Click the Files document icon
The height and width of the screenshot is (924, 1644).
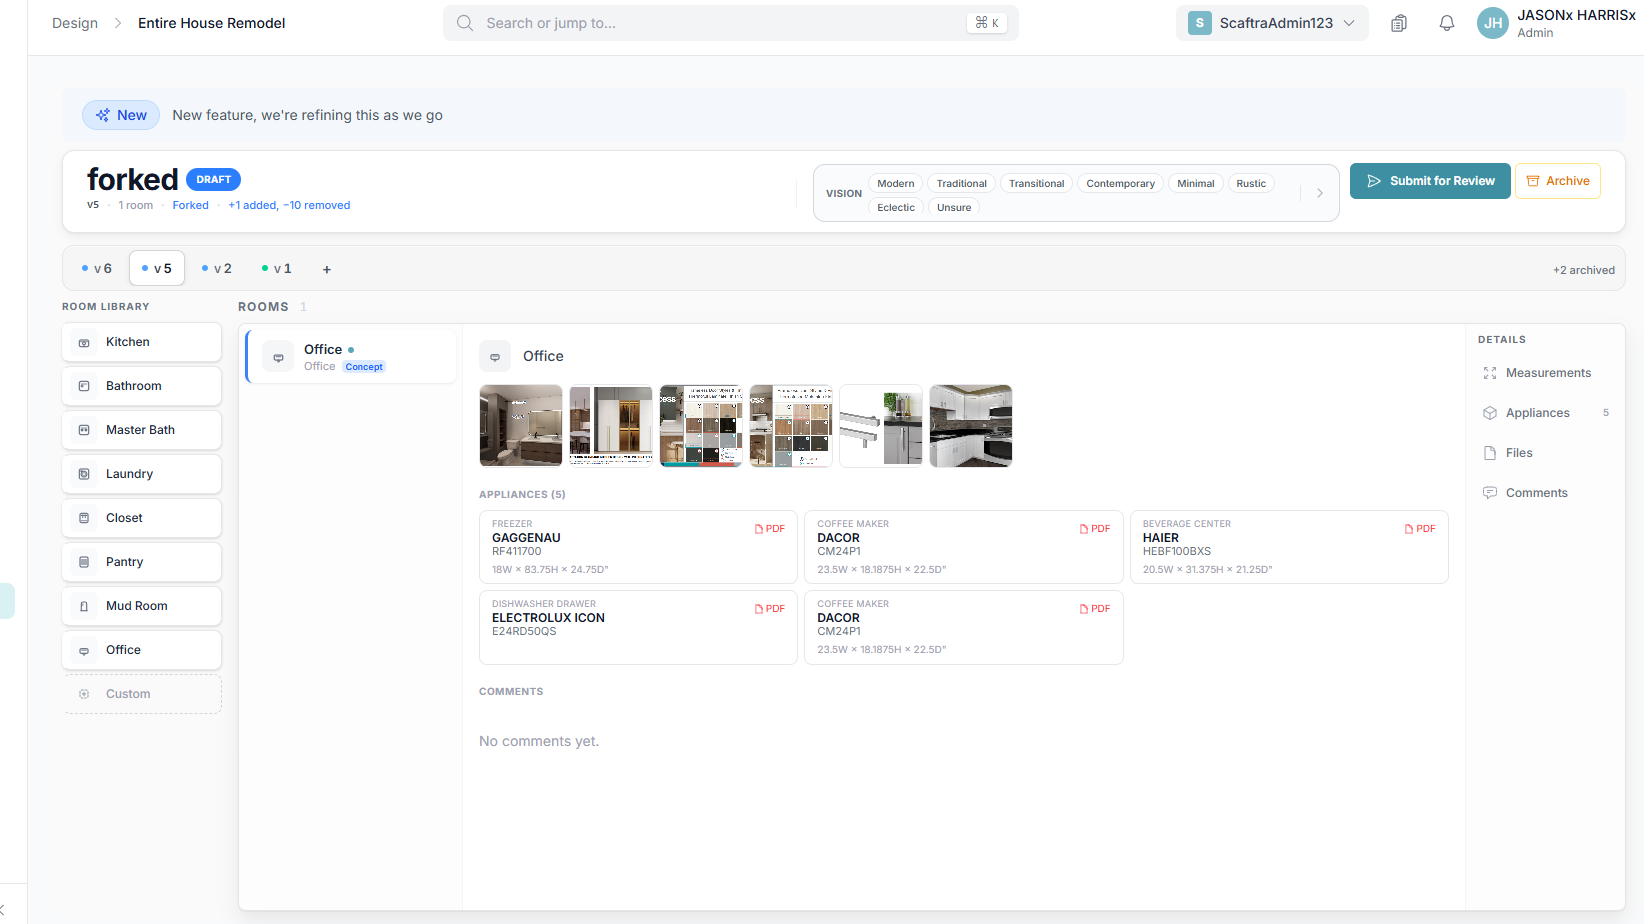coord(1490,453)
